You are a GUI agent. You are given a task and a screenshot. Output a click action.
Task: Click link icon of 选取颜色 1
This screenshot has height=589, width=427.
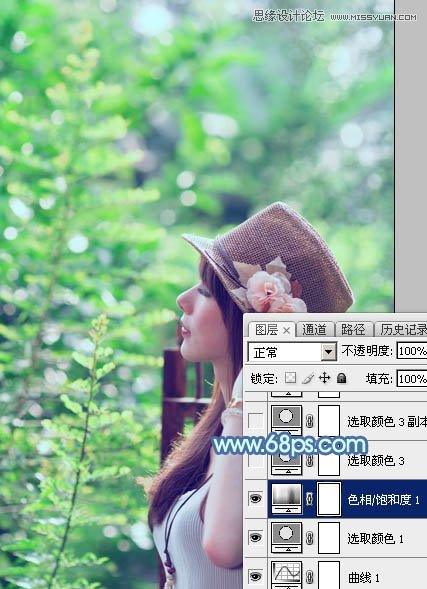tap(309, 538)
